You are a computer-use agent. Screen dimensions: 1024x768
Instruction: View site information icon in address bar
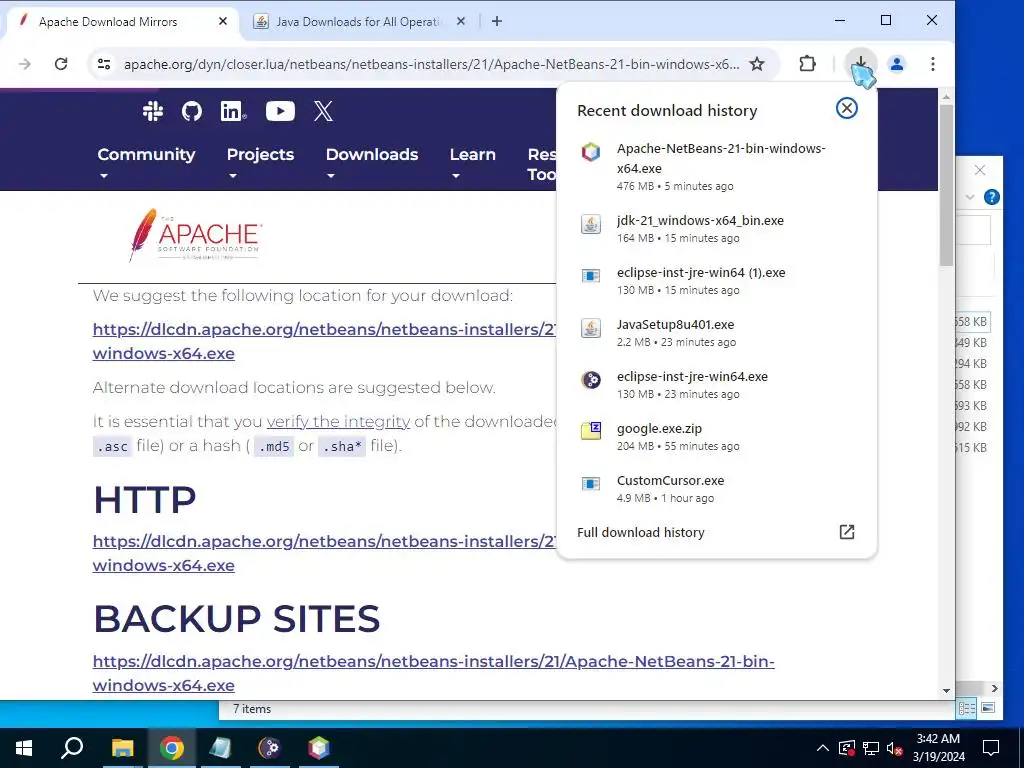coord(104,64)
